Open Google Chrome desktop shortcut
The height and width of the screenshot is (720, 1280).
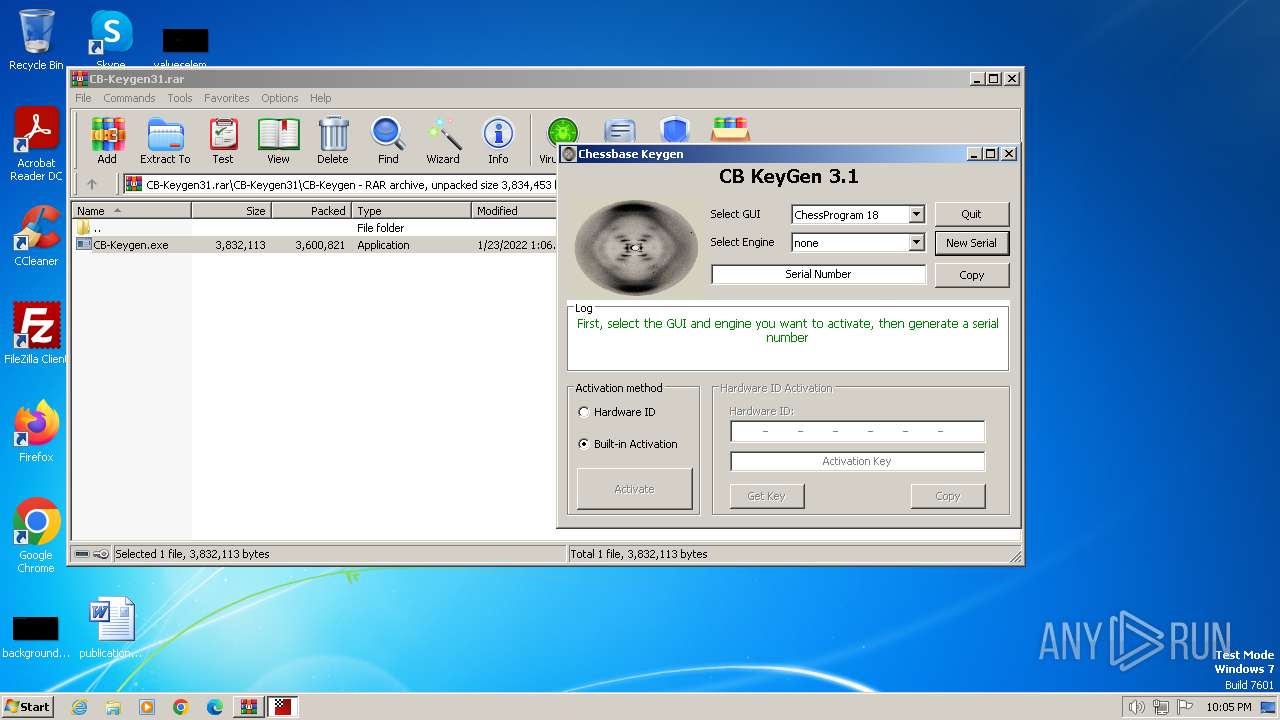point(36,535)
